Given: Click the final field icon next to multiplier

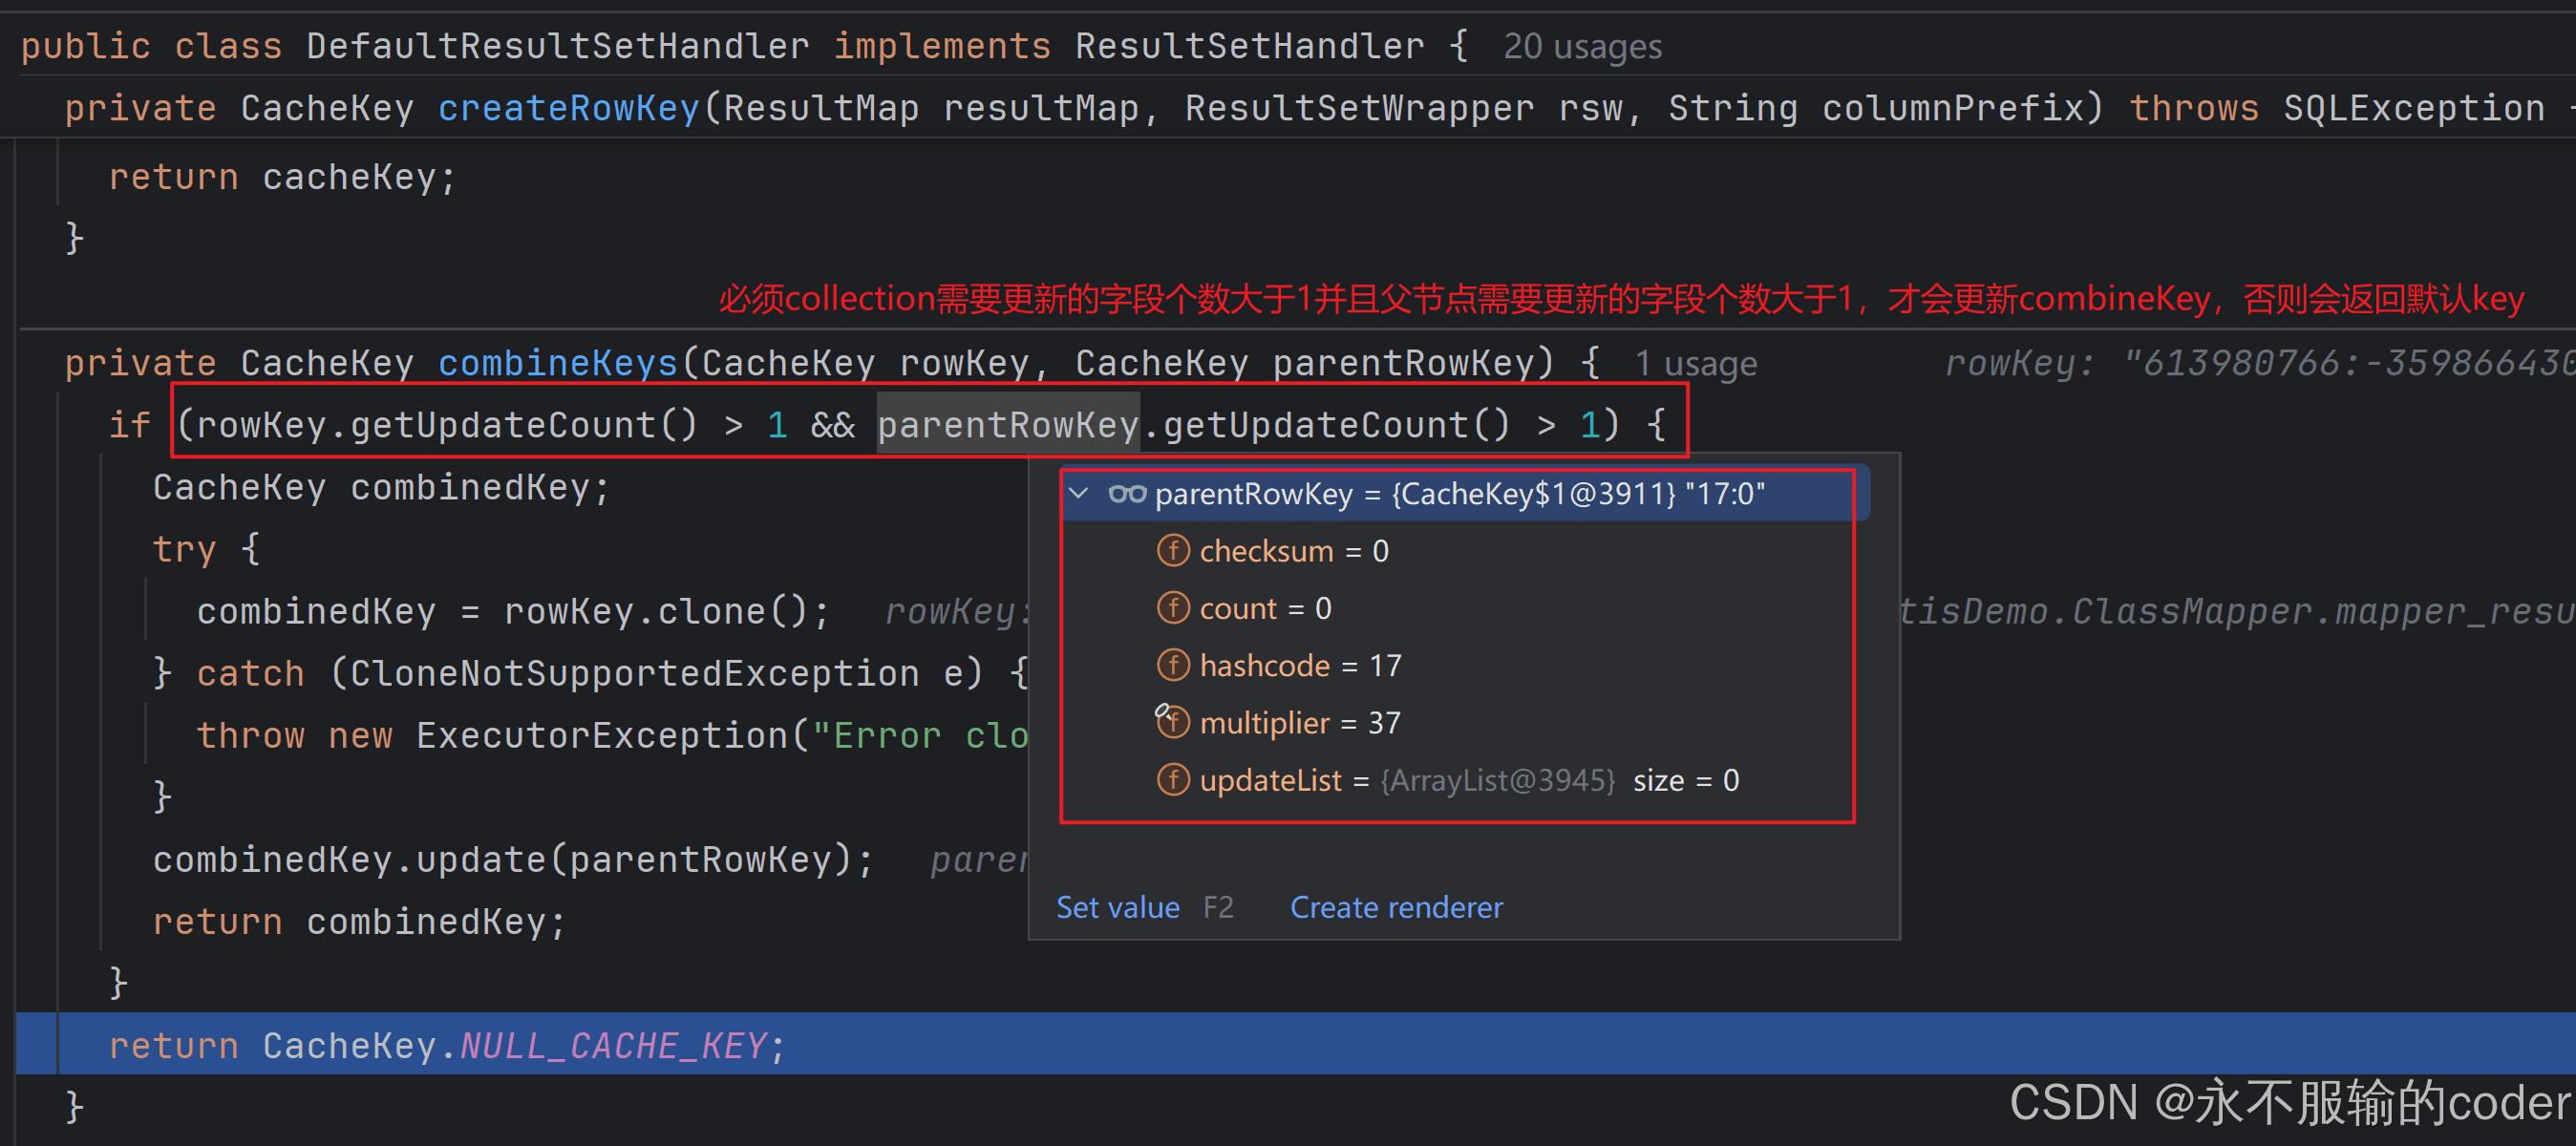Looking at the screenshot, I should [x=1173, y=722].
